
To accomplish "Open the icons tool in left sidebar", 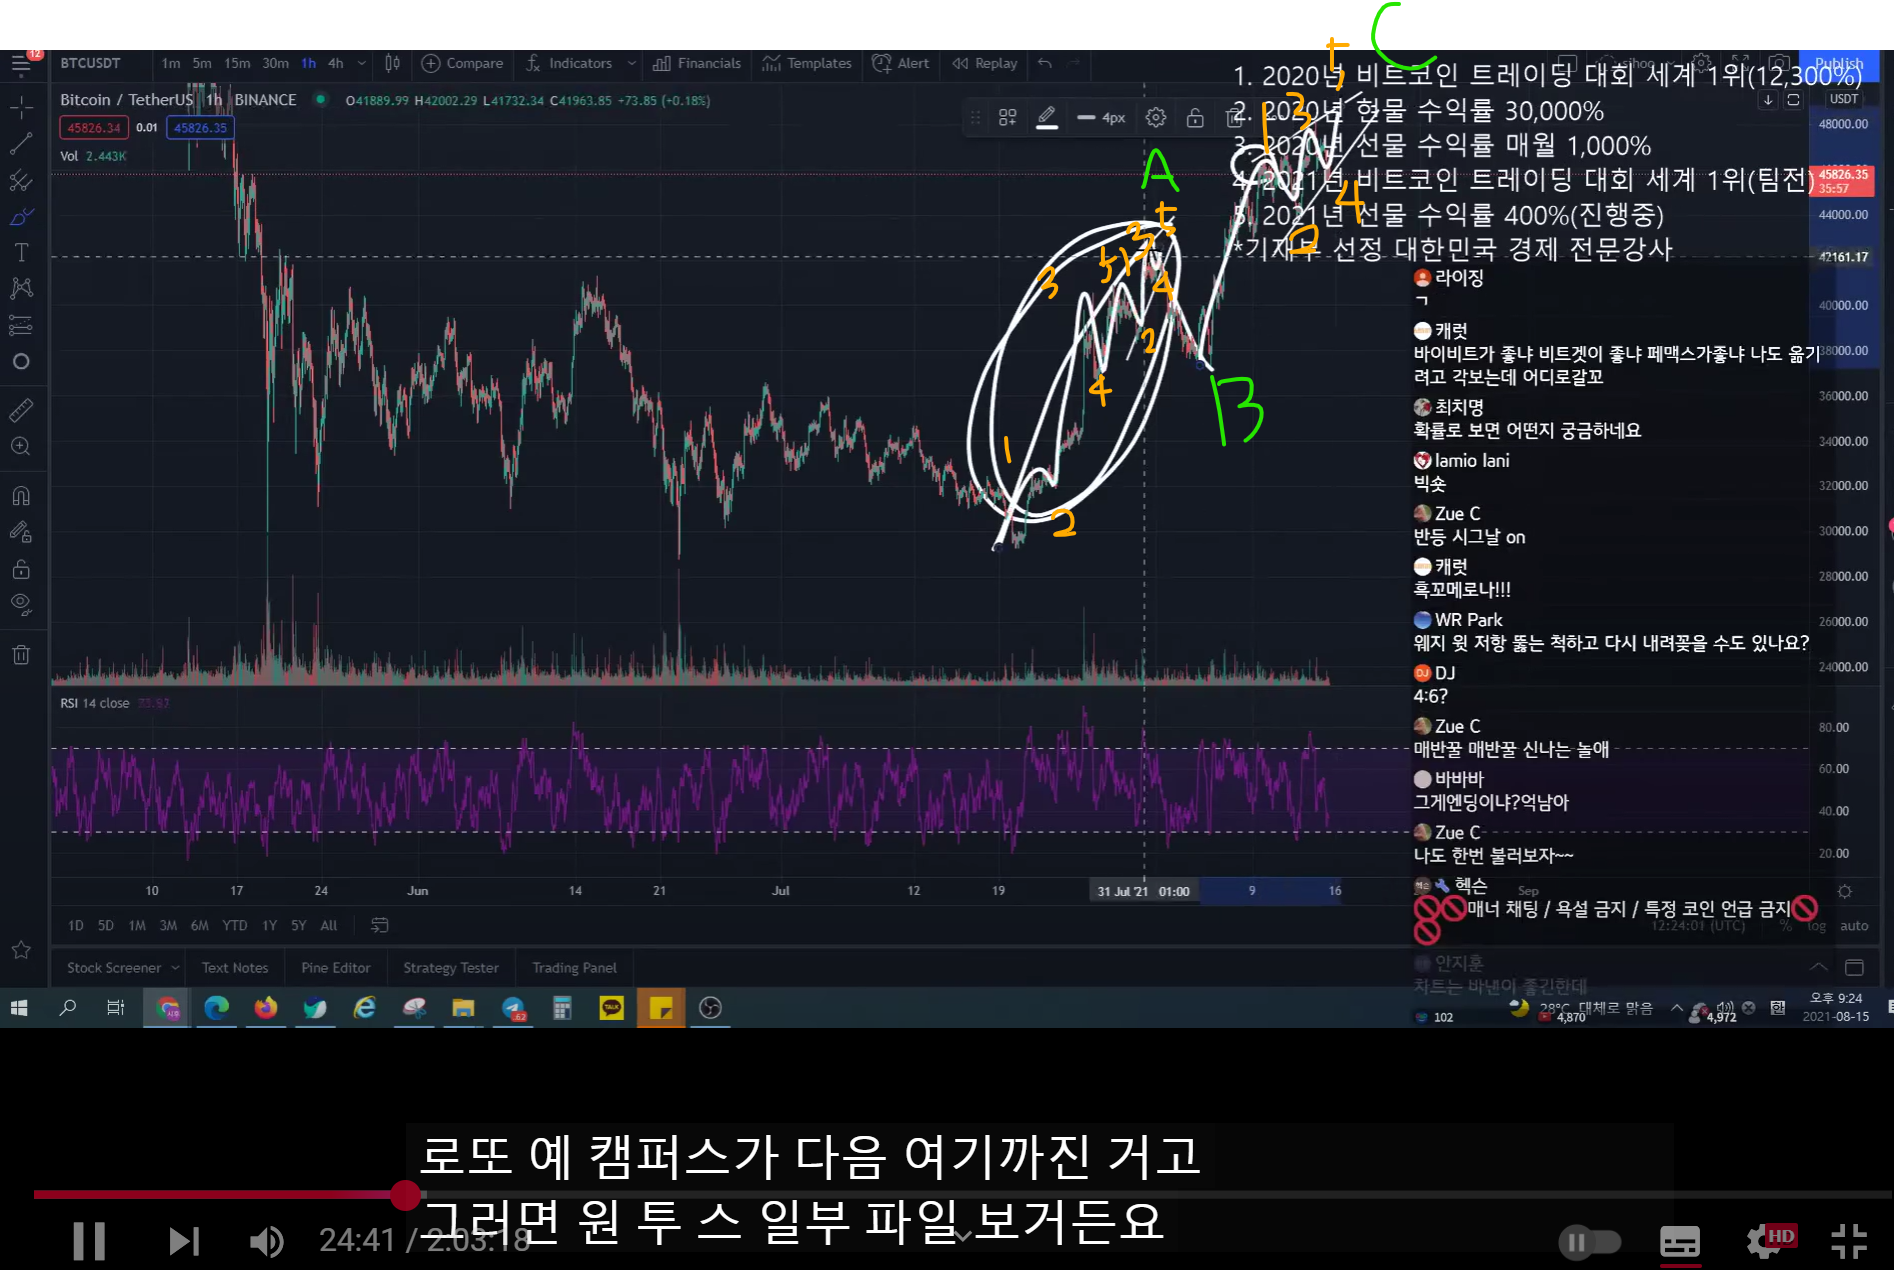I will pos(21,362).
